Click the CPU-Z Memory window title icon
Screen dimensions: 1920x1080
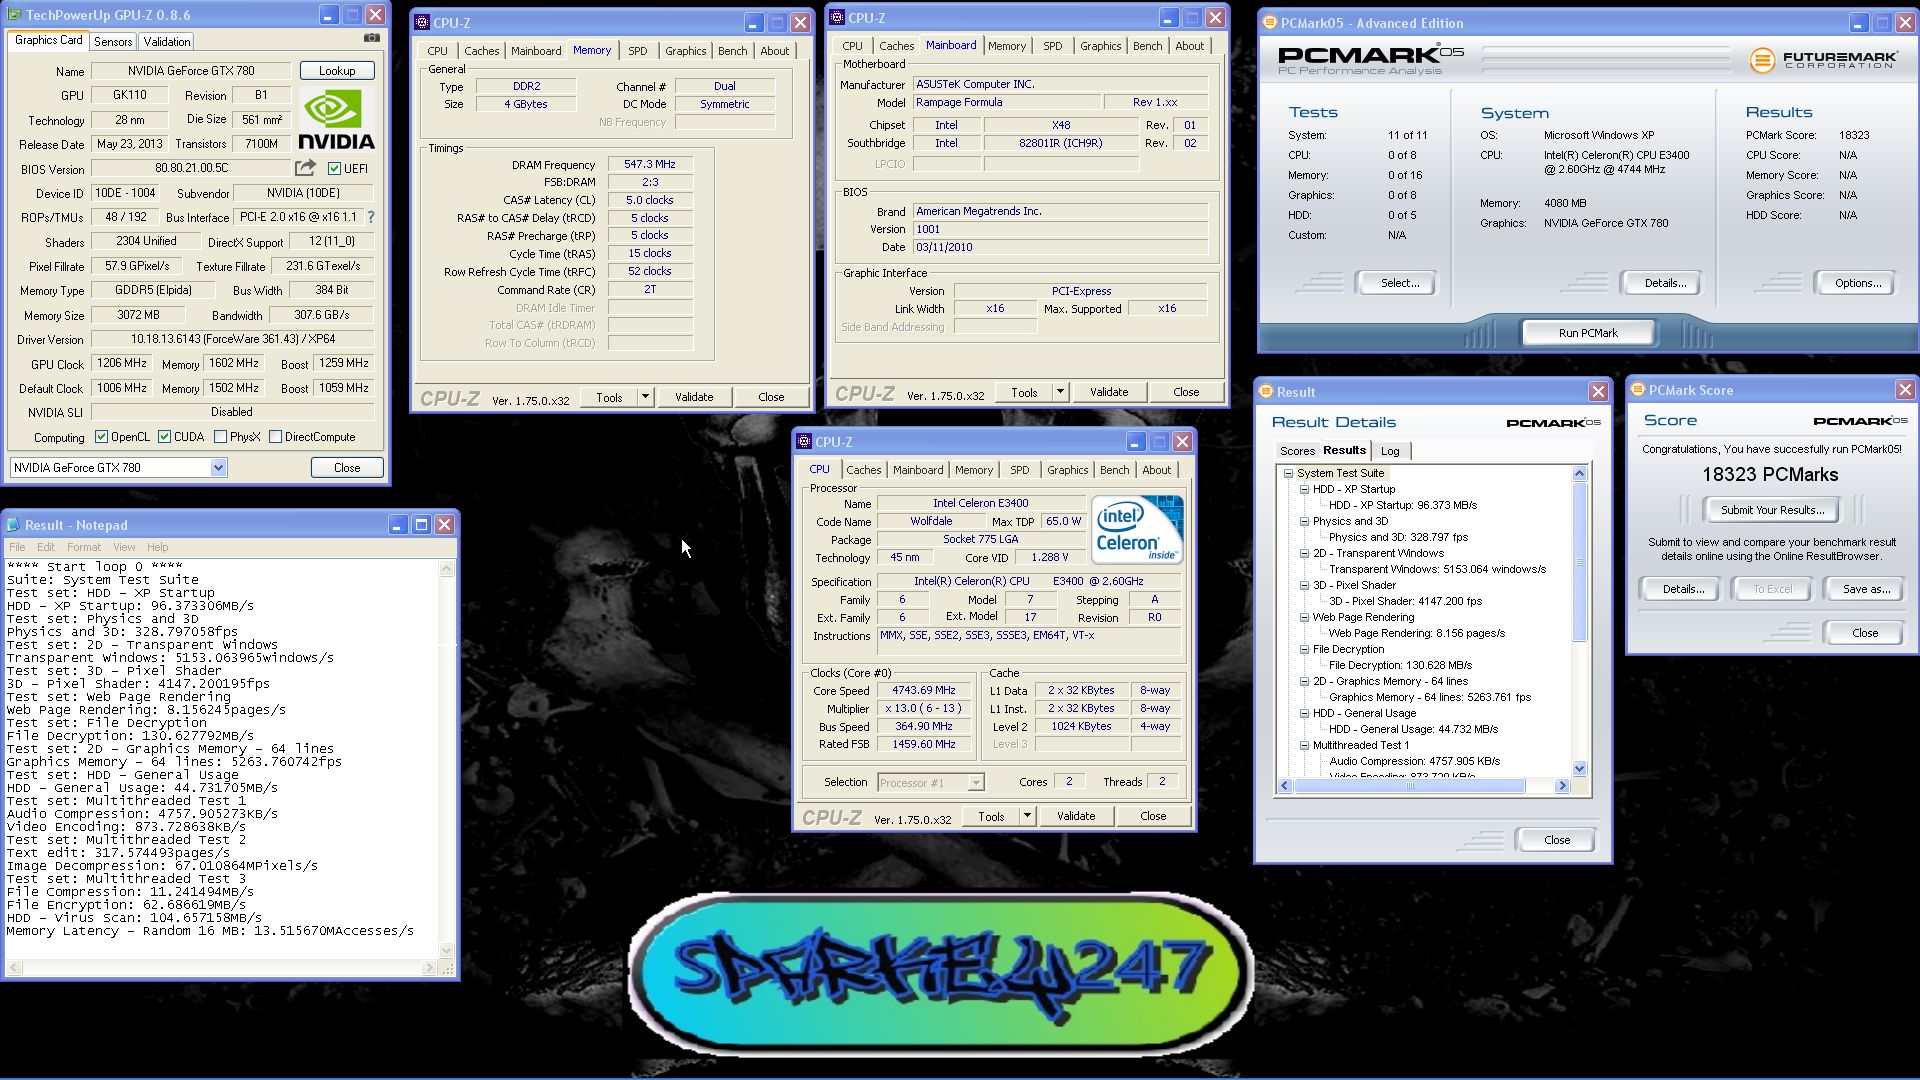coord(422,22)
